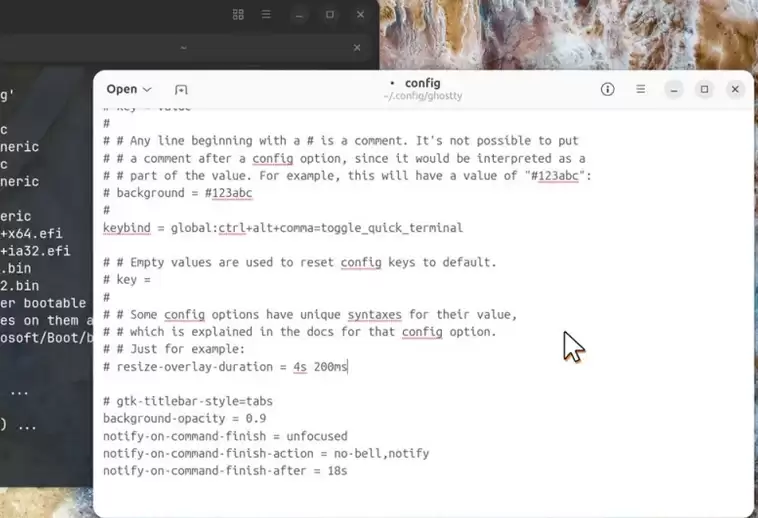Click the # background = #123abc line
Viewport: 758px width, 518px height.
(x=178, y=193)
